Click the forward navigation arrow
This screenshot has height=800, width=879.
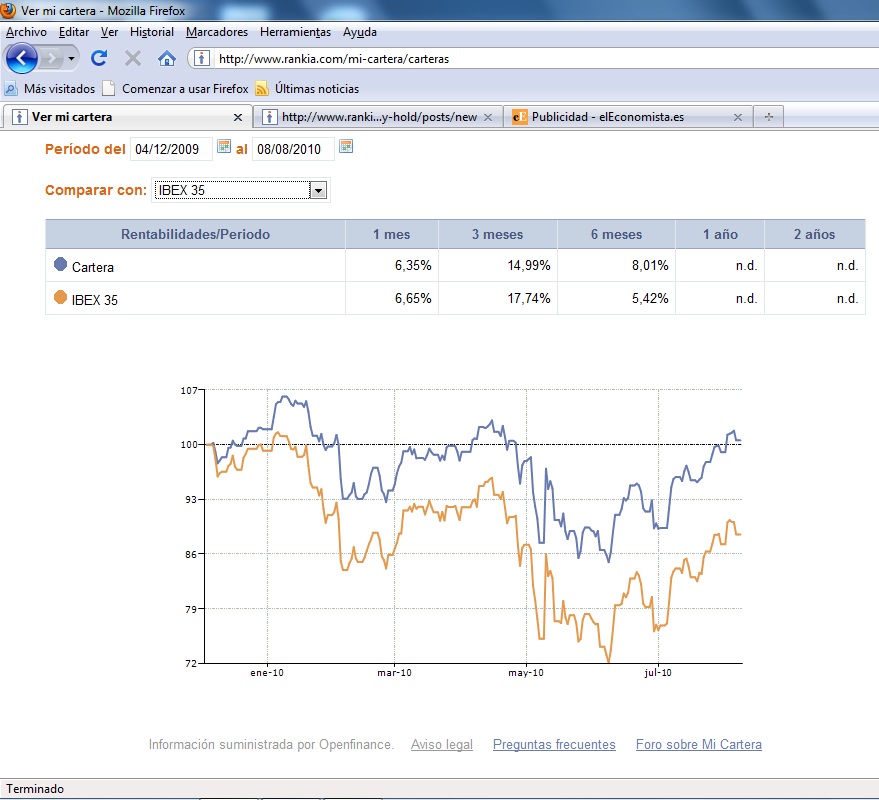tap(52, 58)
